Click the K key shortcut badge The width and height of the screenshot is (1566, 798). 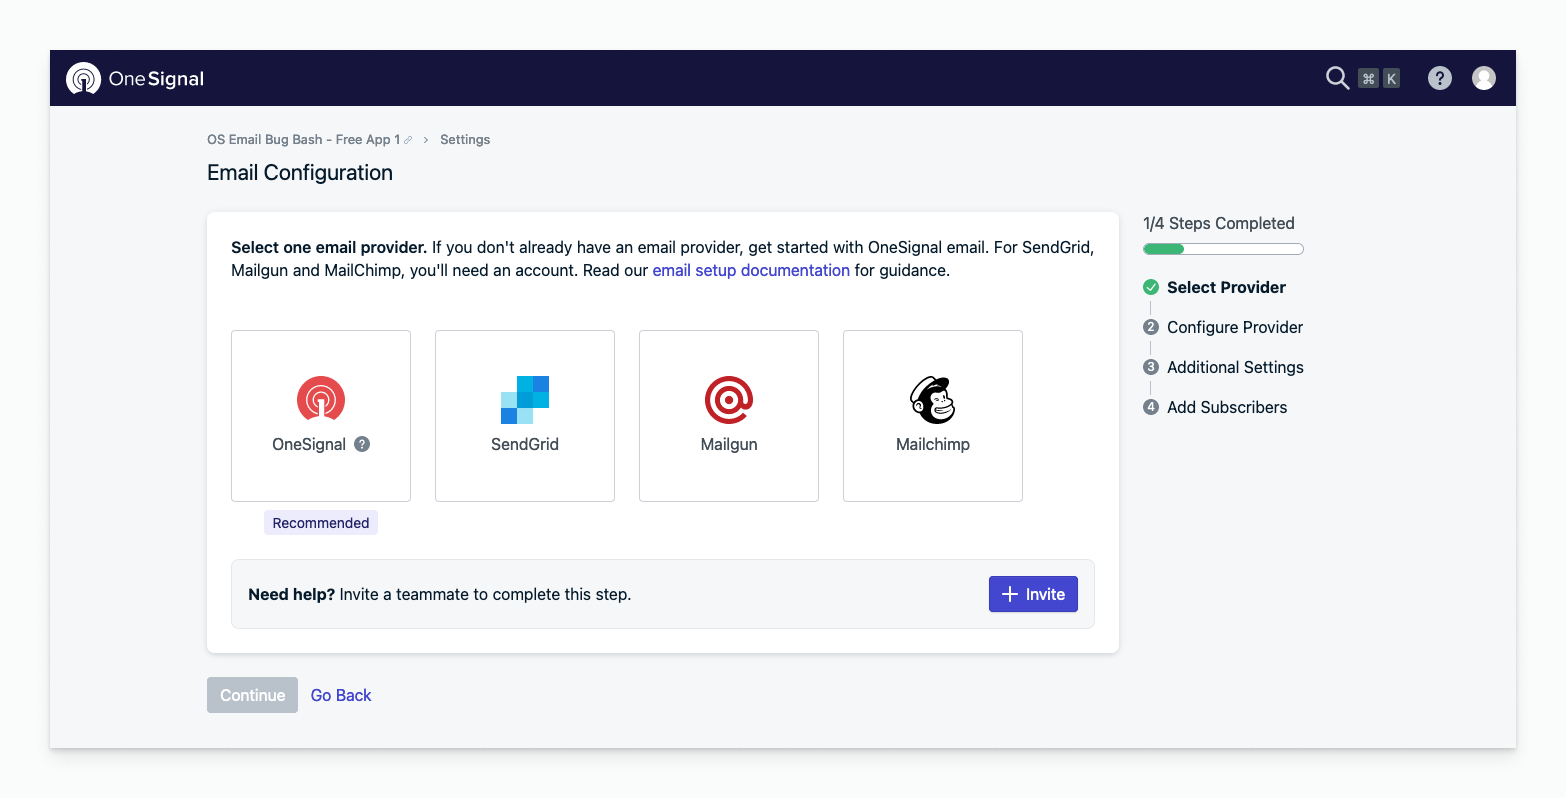[1391, 78]
